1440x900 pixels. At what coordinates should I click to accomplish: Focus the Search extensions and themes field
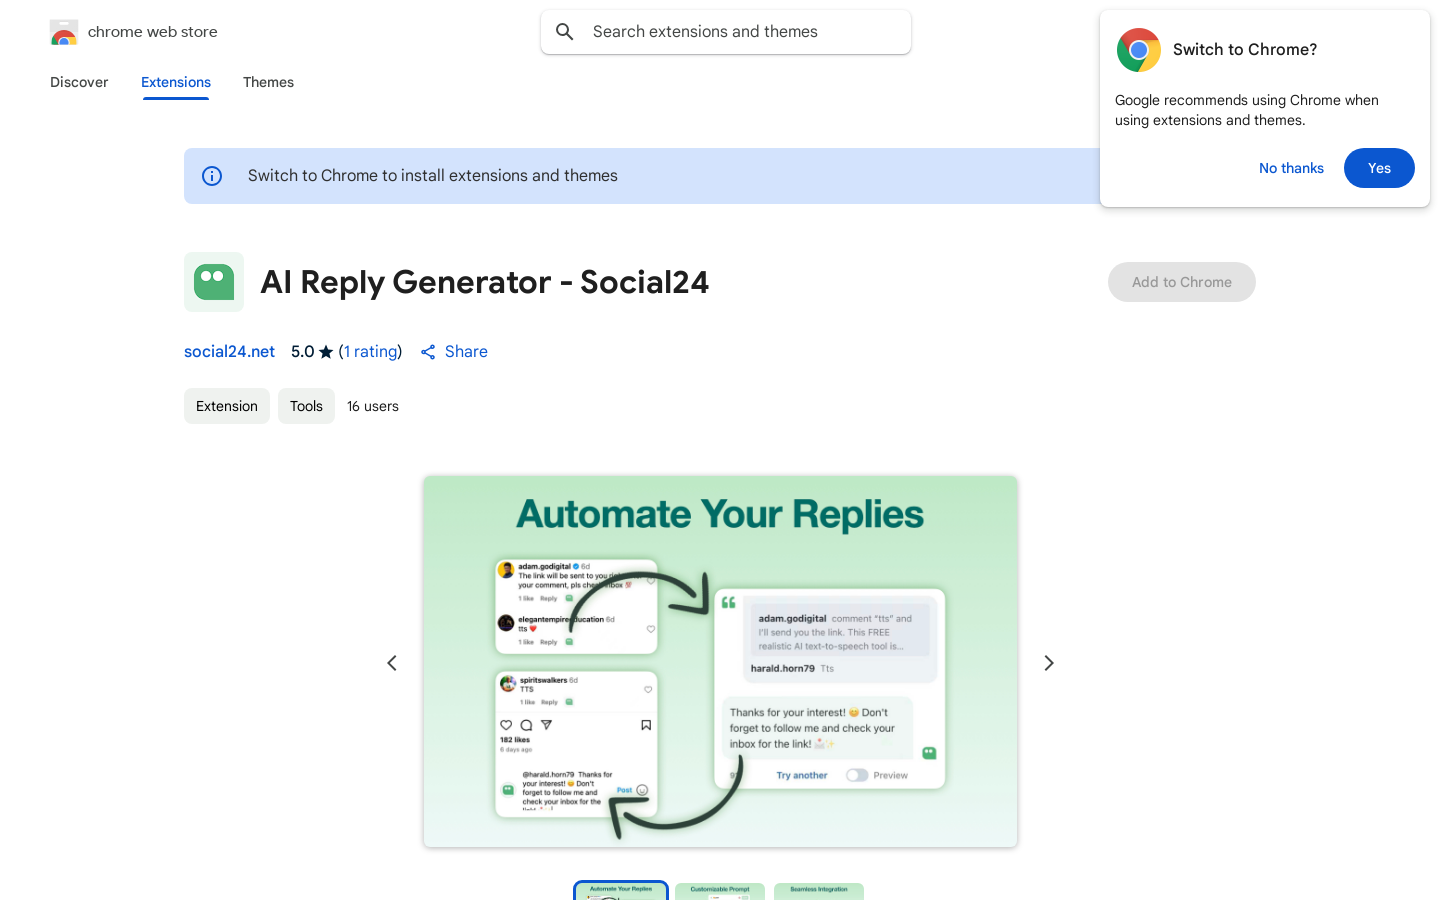coord(726,32)
